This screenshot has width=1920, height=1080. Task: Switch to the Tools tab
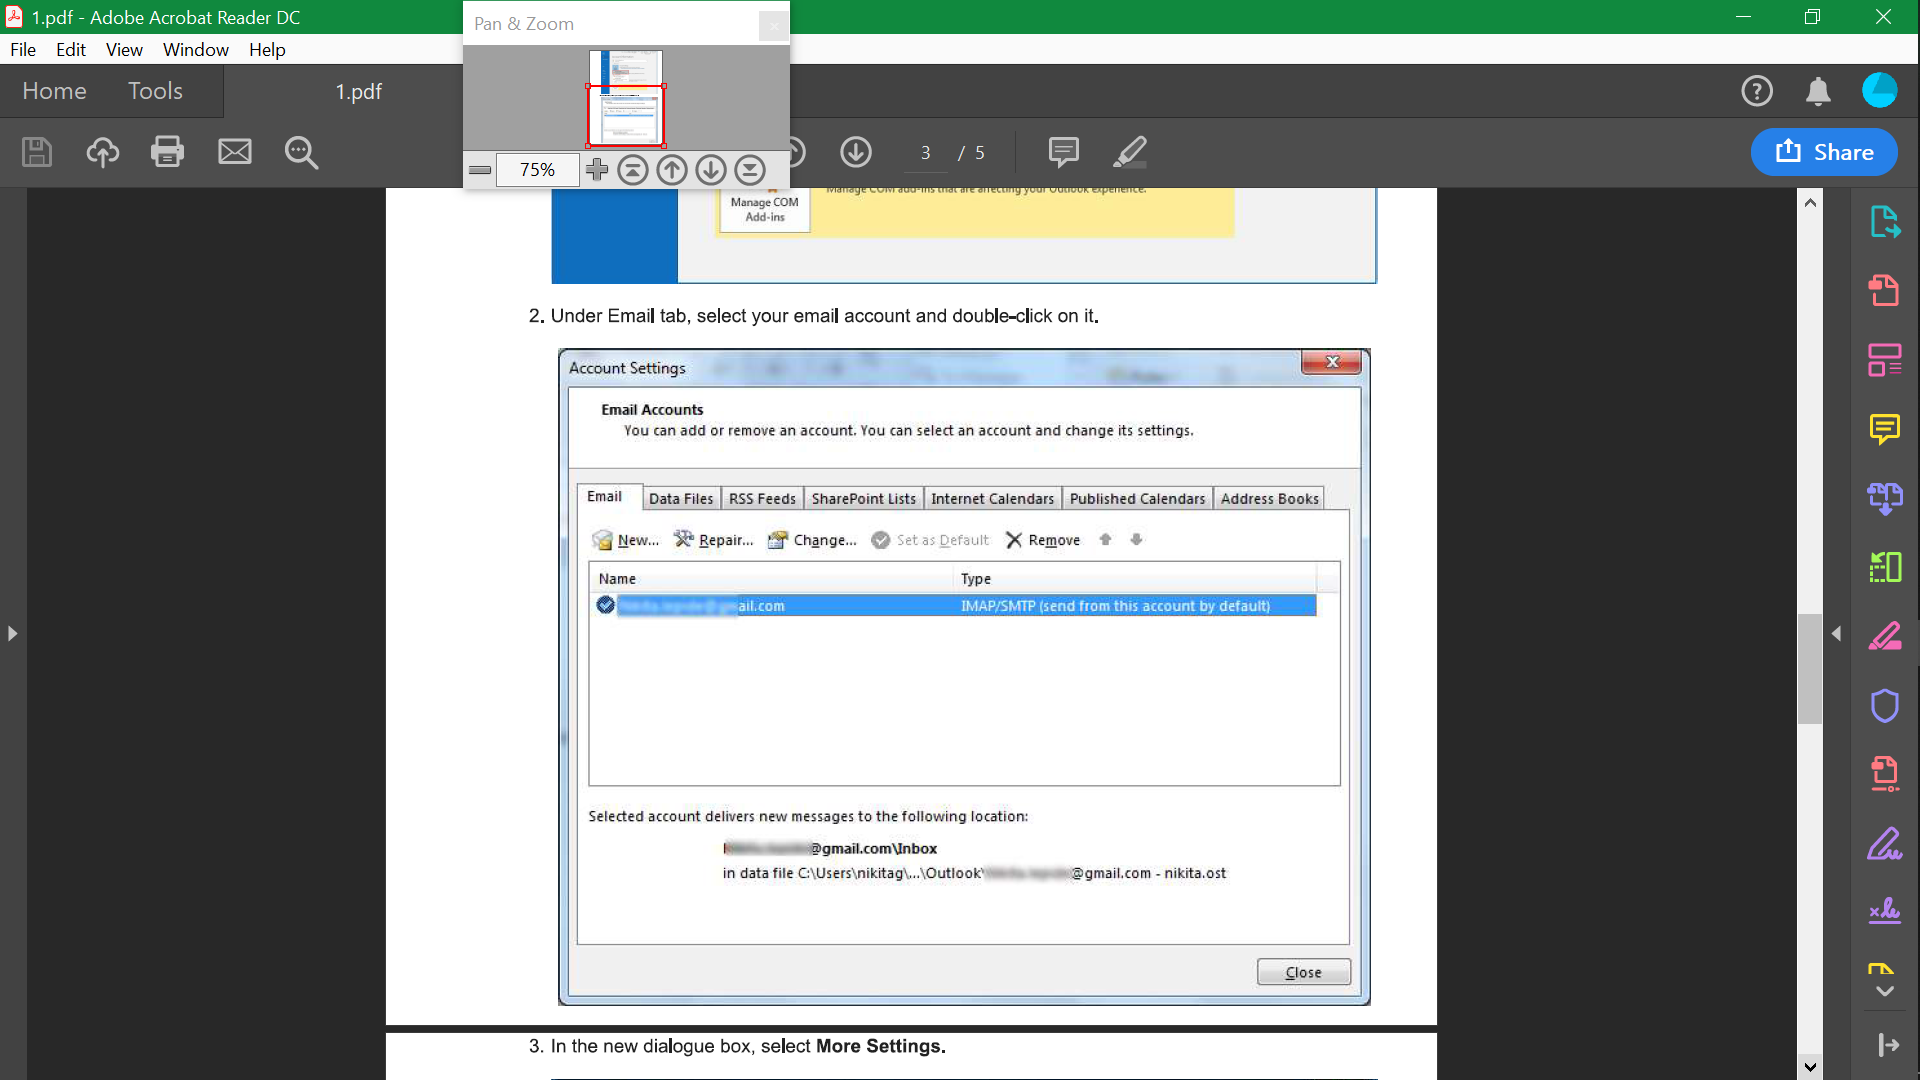pos(155,91)
